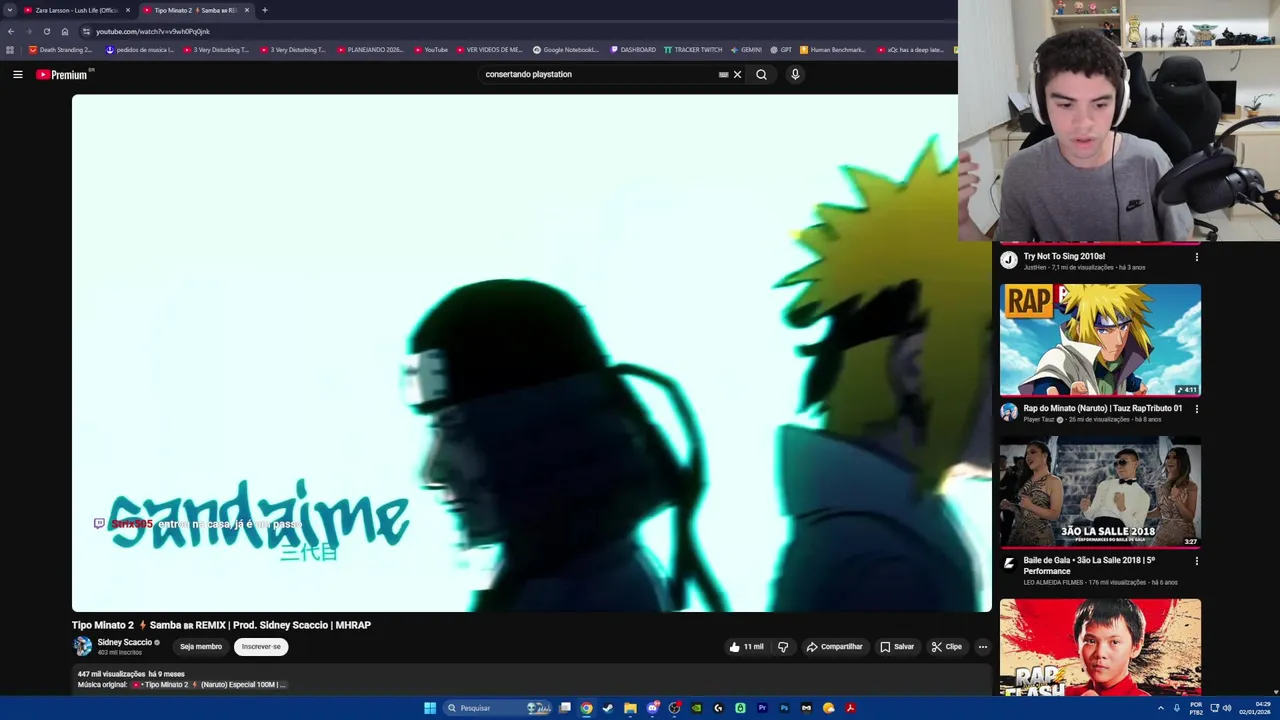1280x720 pixels.
Task: Open Player Tauz channel avatar
Action: click(x=1009, y=412)
